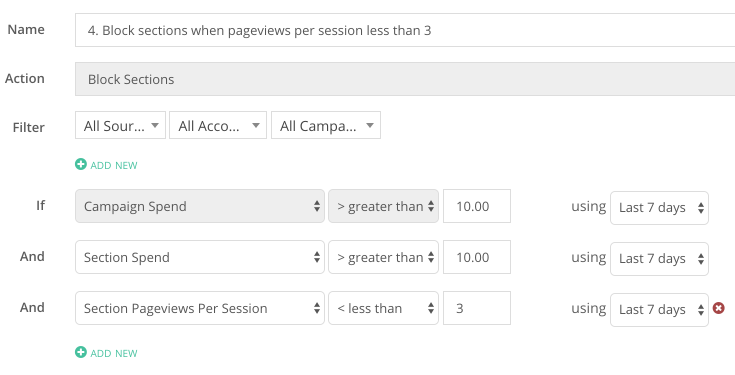
Task: Click the green plus icon below conditions
Action: click(x=81, y=352)
